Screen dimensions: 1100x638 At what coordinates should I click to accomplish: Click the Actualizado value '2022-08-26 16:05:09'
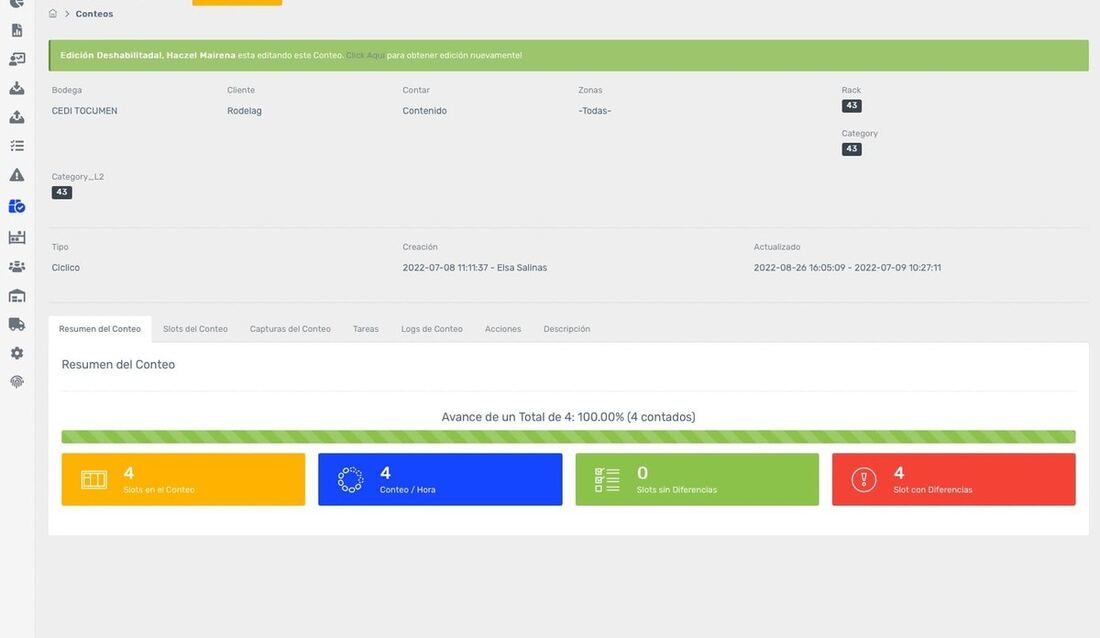(799, 267)
